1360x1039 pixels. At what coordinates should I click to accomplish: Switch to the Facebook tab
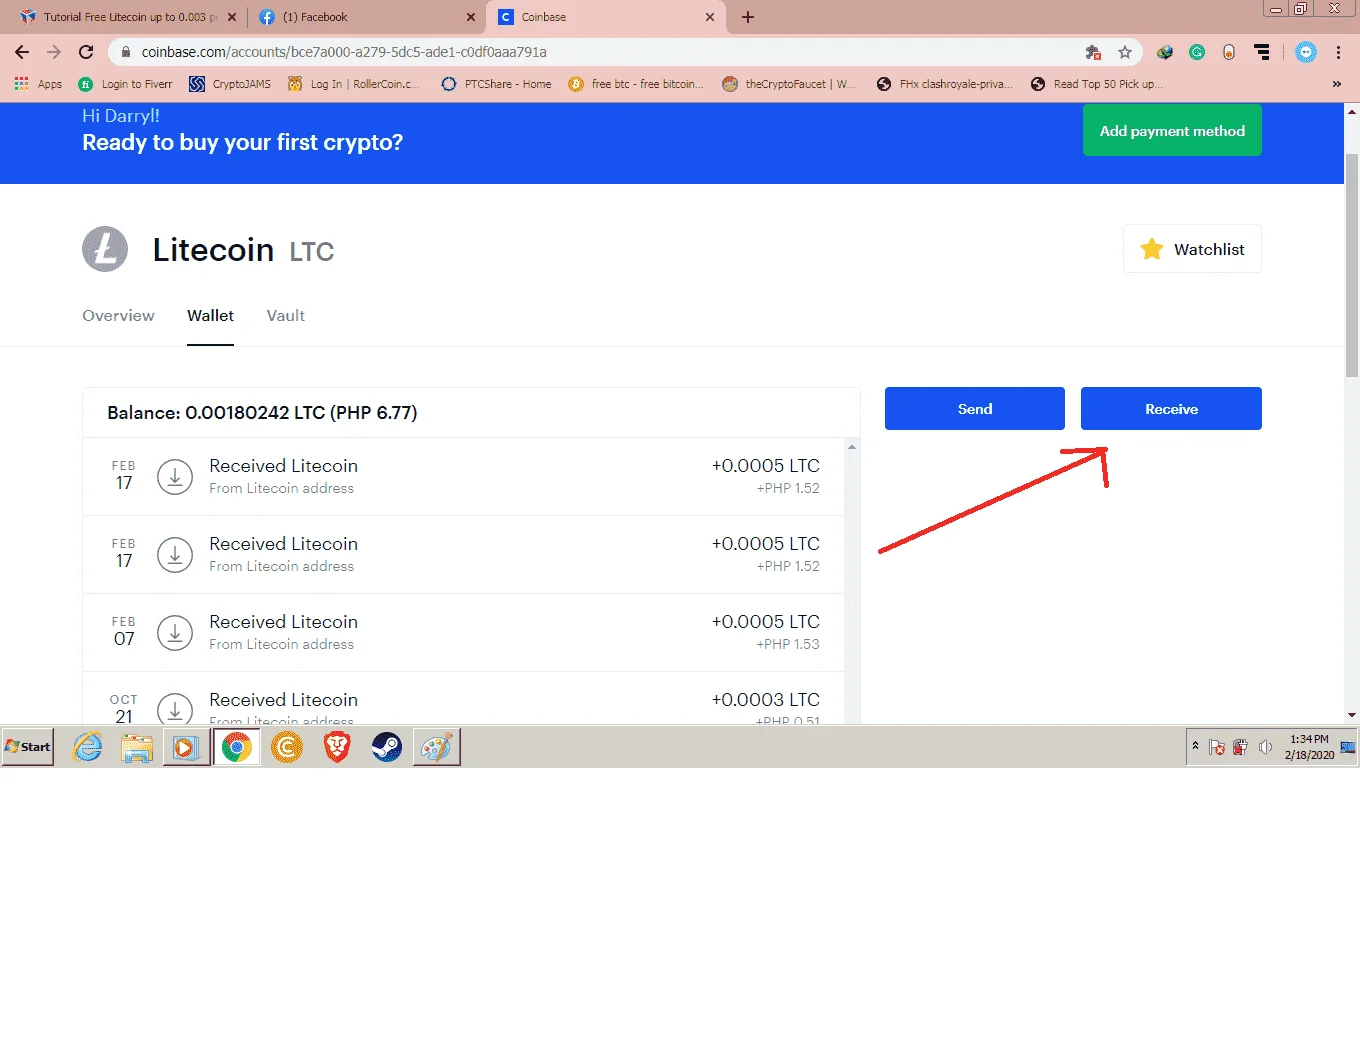365,17
